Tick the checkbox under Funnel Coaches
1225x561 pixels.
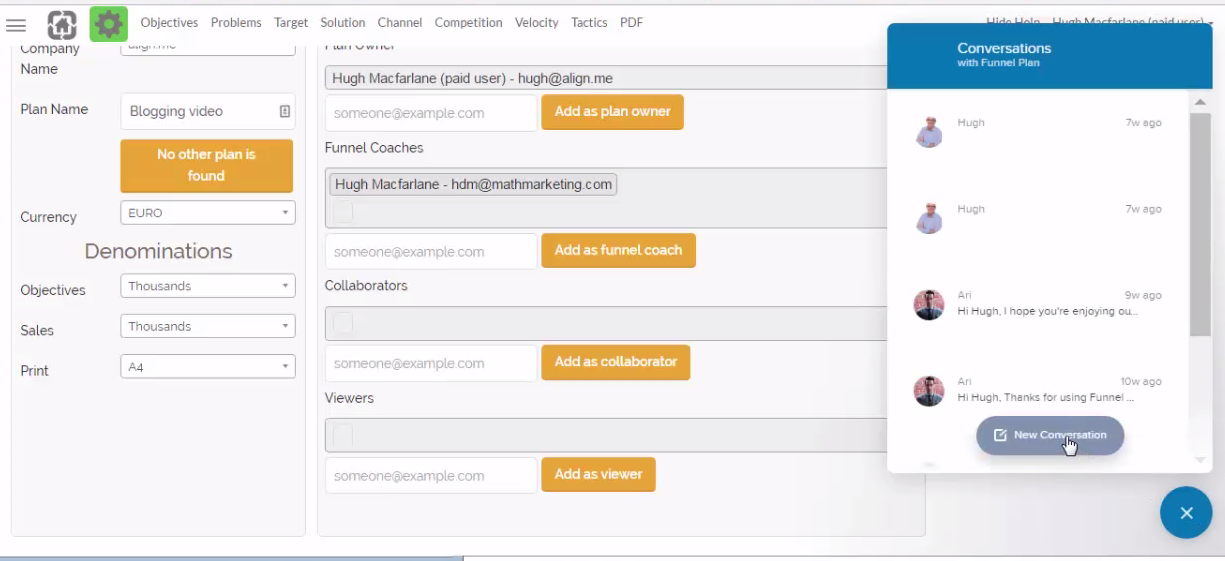[342, 212]
